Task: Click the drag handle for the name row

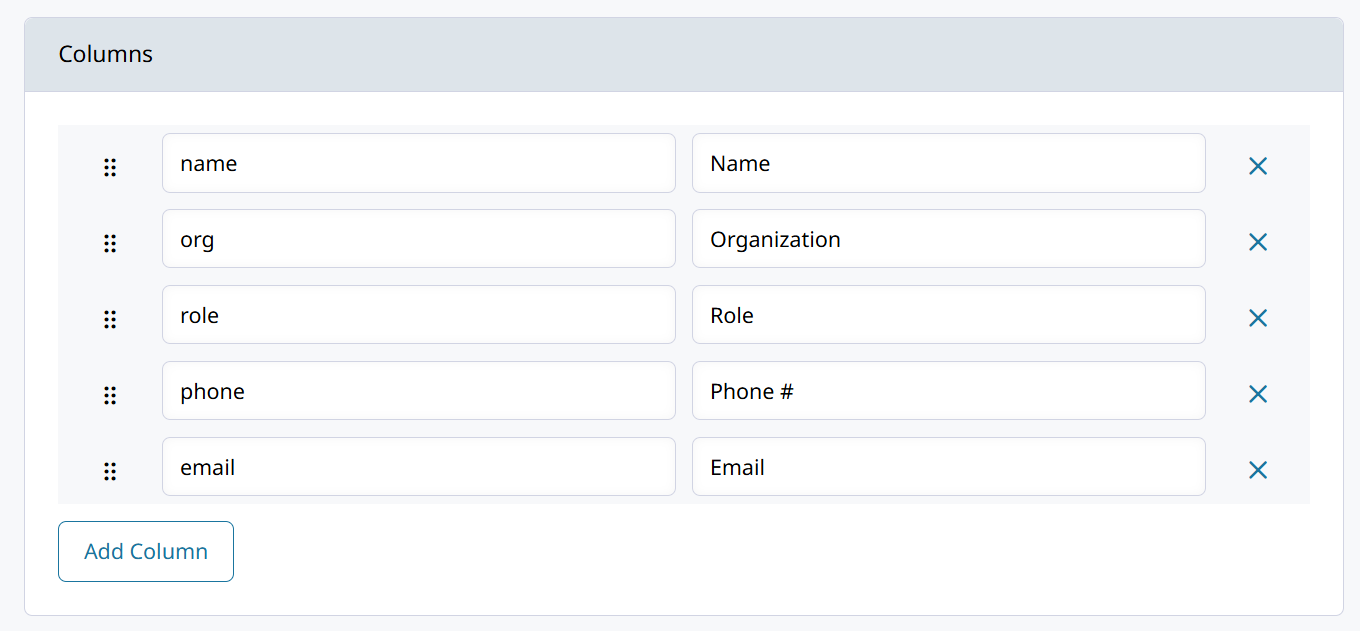Action: click(x=110, y=167)
